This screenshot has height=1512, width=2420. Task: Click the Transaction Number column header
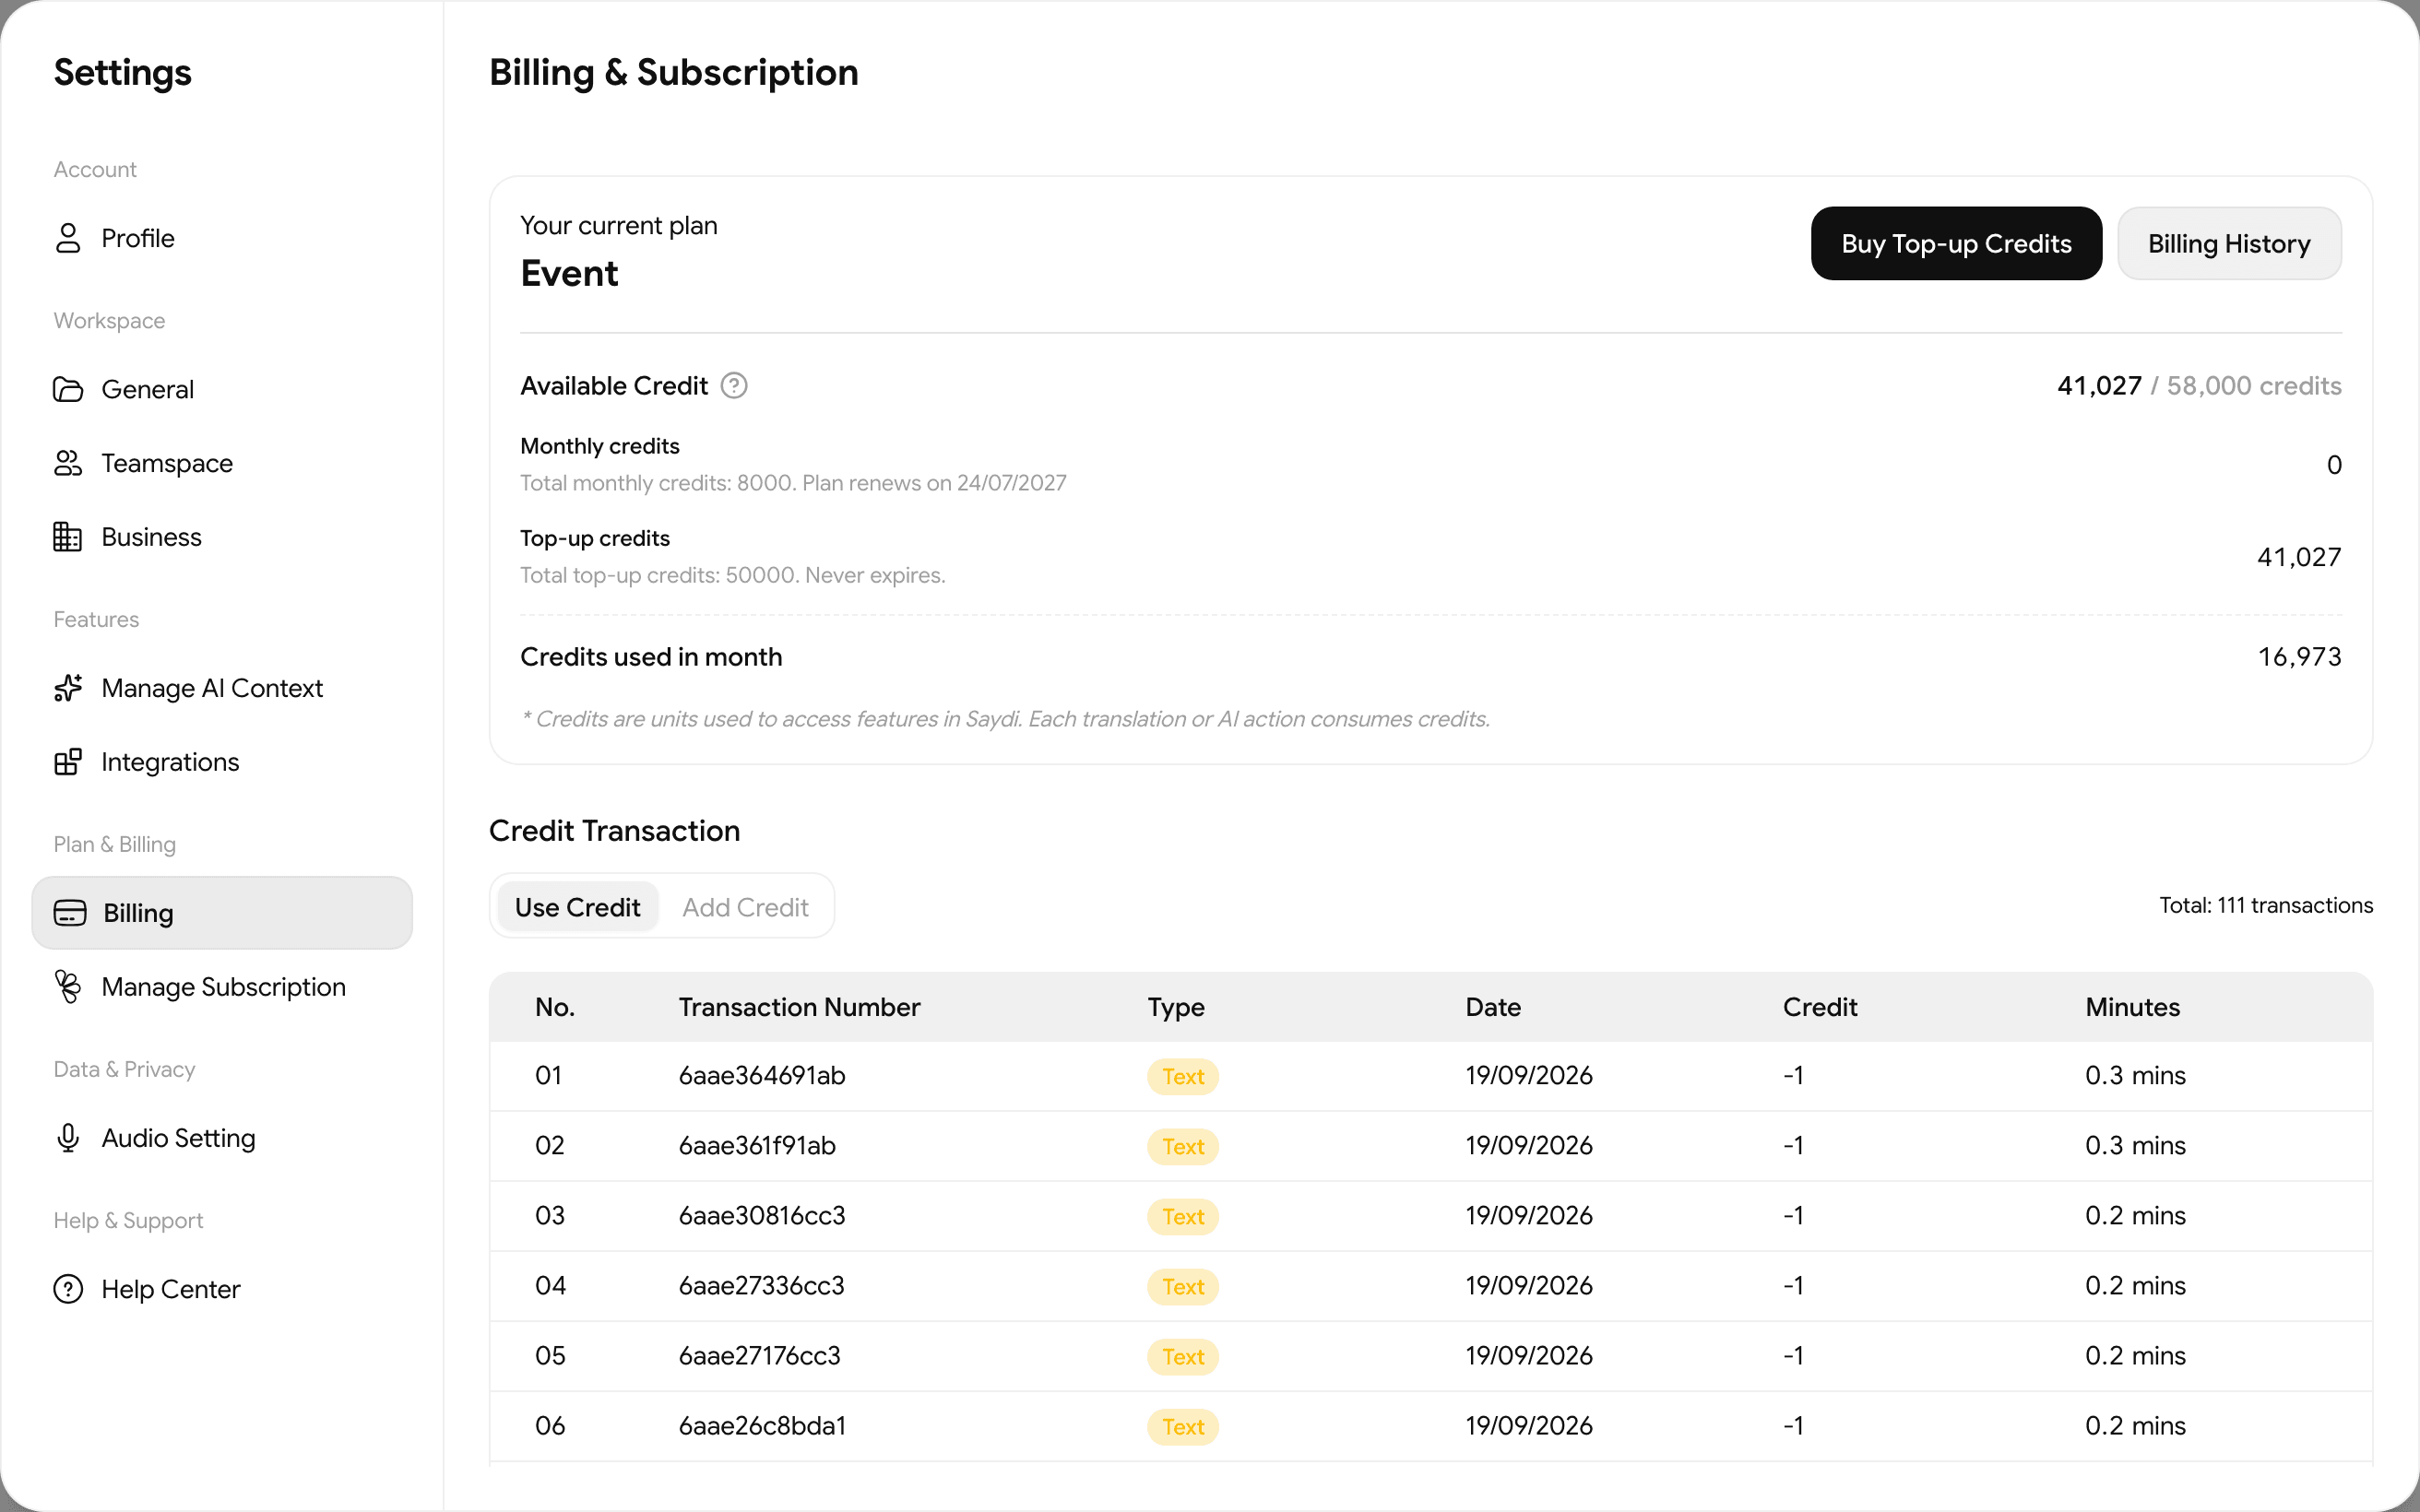click(x=800, y=1007)
